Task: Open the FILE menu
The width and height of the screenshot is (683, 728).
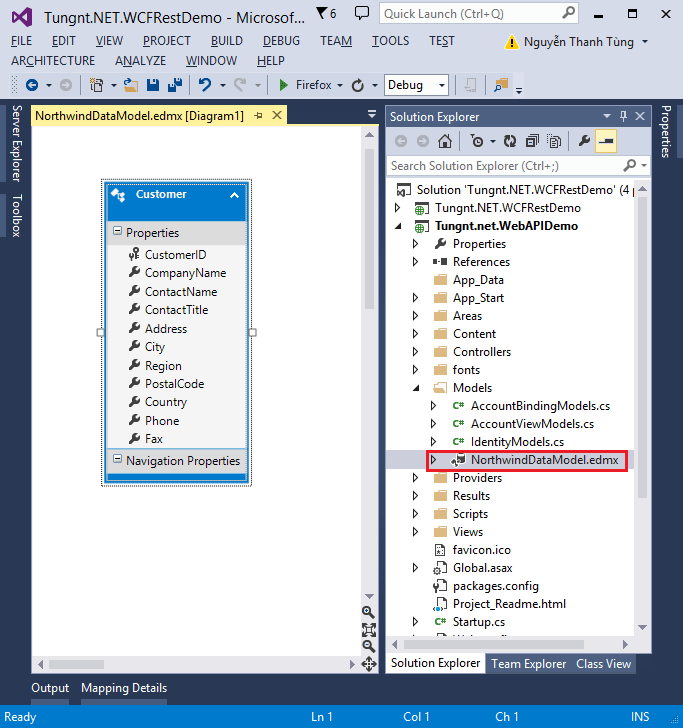Action: pyautogui.click(x=21, y=41)
